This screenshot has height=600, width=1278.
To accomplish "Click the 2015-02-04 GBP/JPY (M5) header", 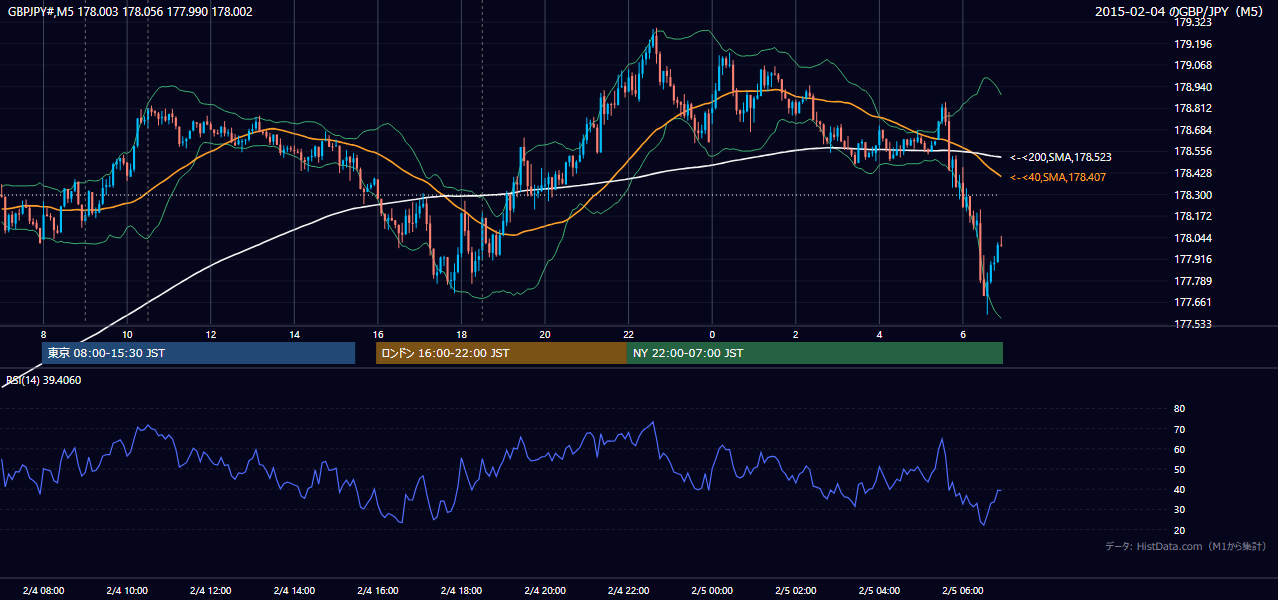I will click(x=1181, y=11).
